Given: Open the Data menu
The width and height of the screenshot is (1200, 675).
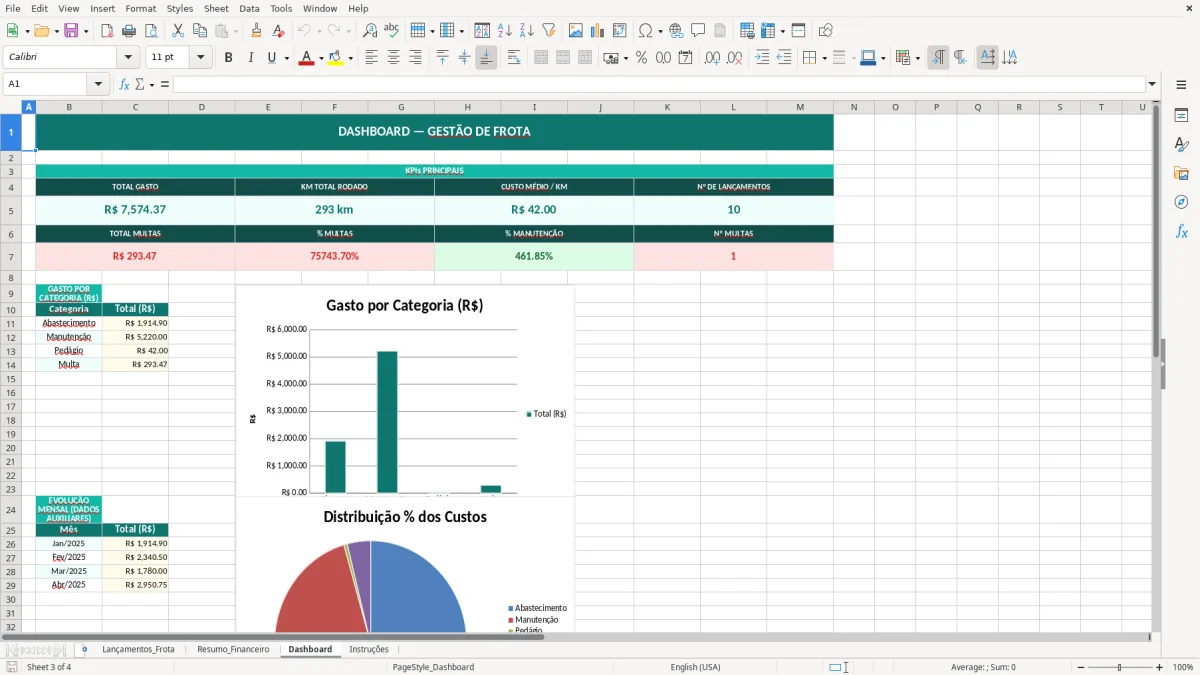Looking at the screenshot, I should 249,8.
